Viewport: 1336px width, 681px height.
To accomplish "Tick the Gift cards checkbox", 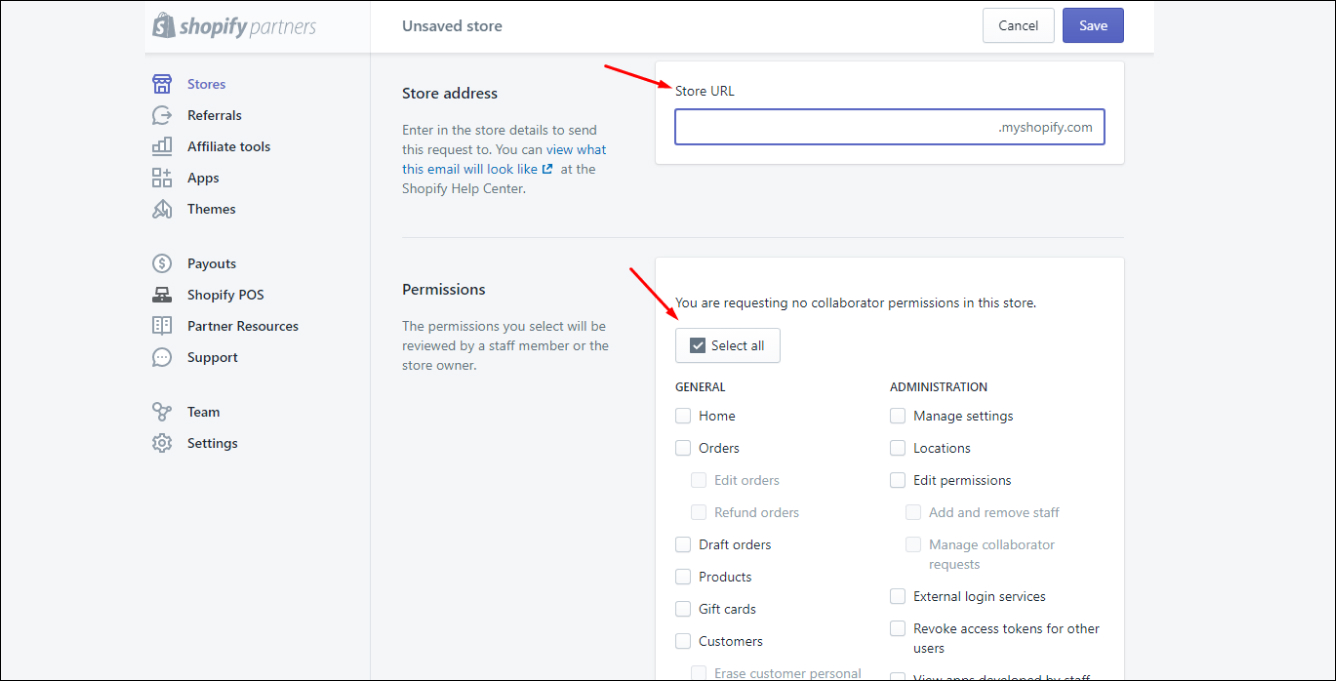I will [683, 609].
